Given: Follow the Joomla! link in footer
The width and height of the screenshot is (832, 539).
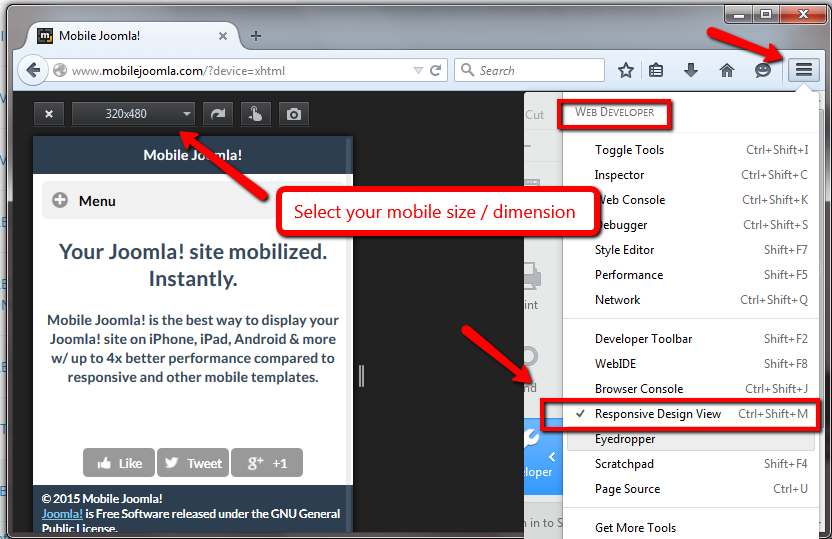Looking at the screenshot, I should tap(62, 514).
